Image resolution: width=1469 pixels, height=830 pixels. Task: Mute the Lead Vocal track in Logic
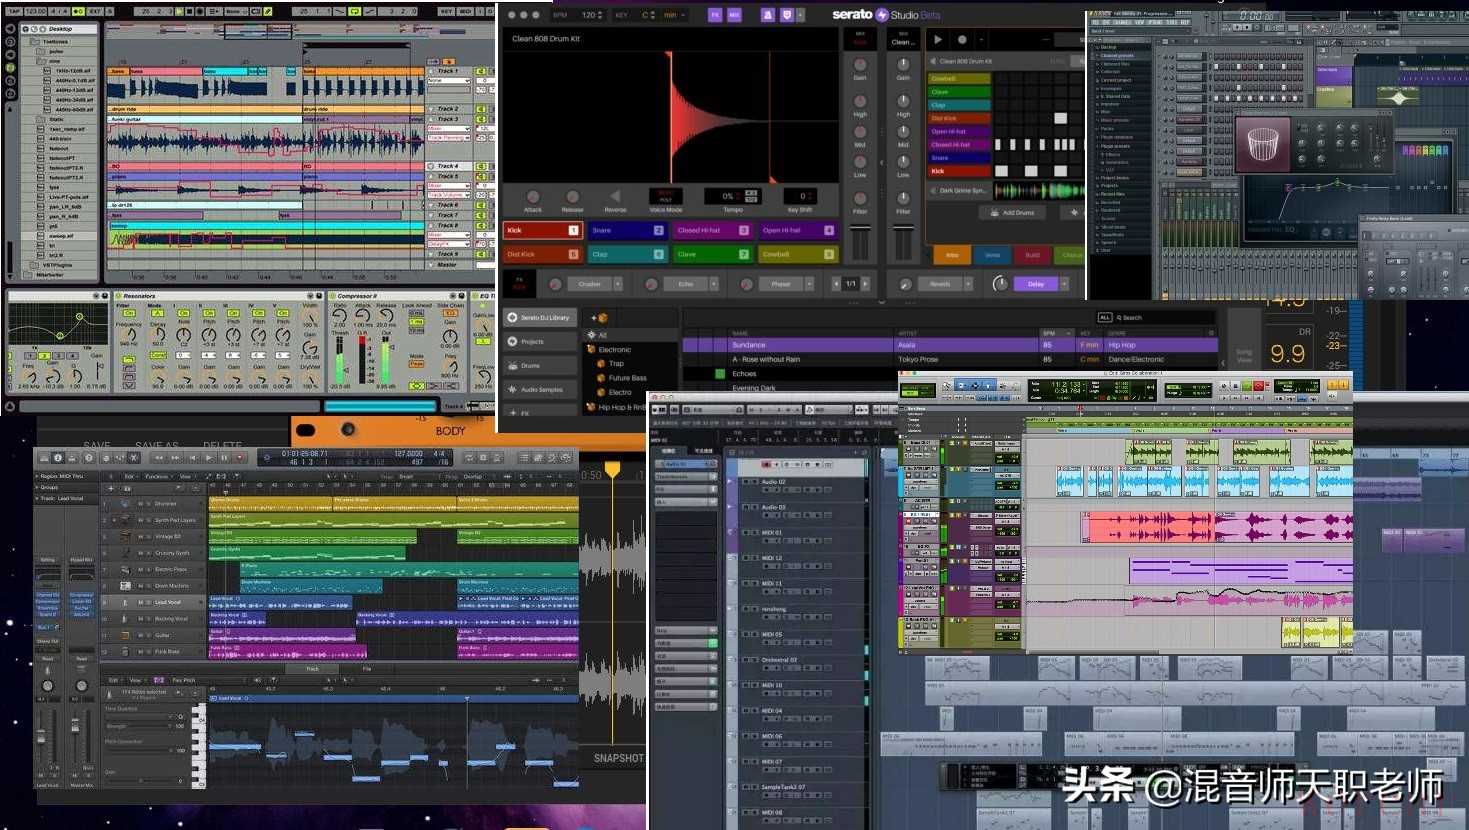point(139,602)
